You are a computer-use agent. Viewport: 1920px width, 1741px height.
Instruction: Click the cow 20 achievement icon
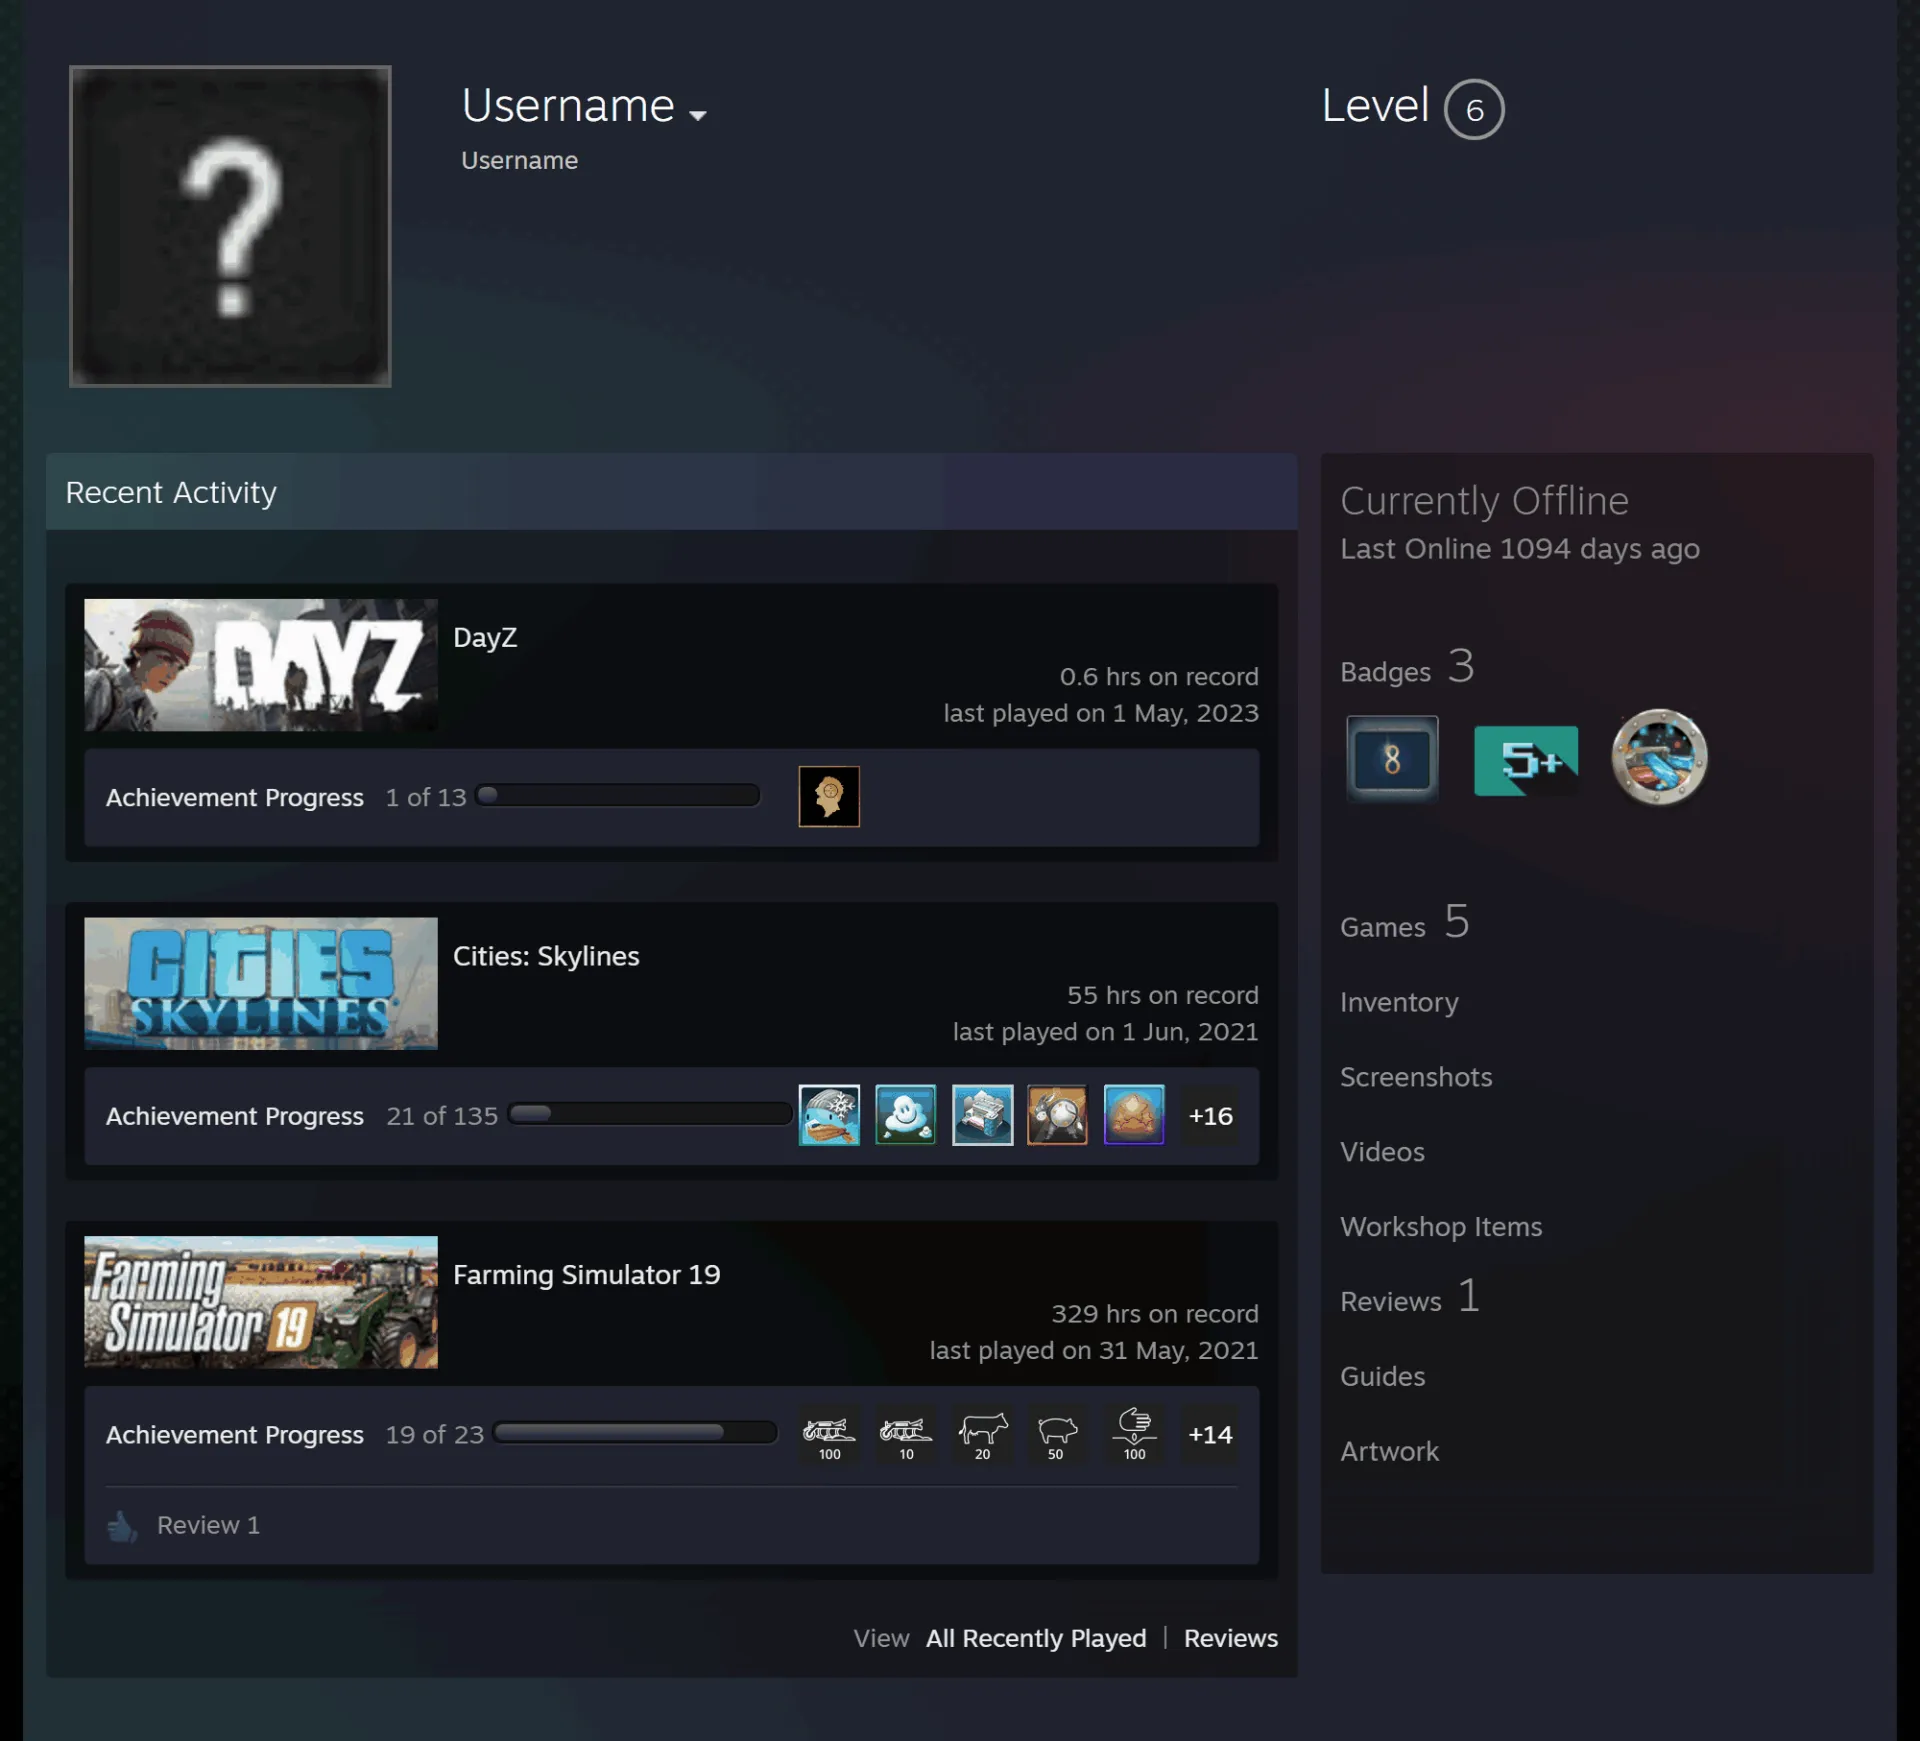point(982,1434)
